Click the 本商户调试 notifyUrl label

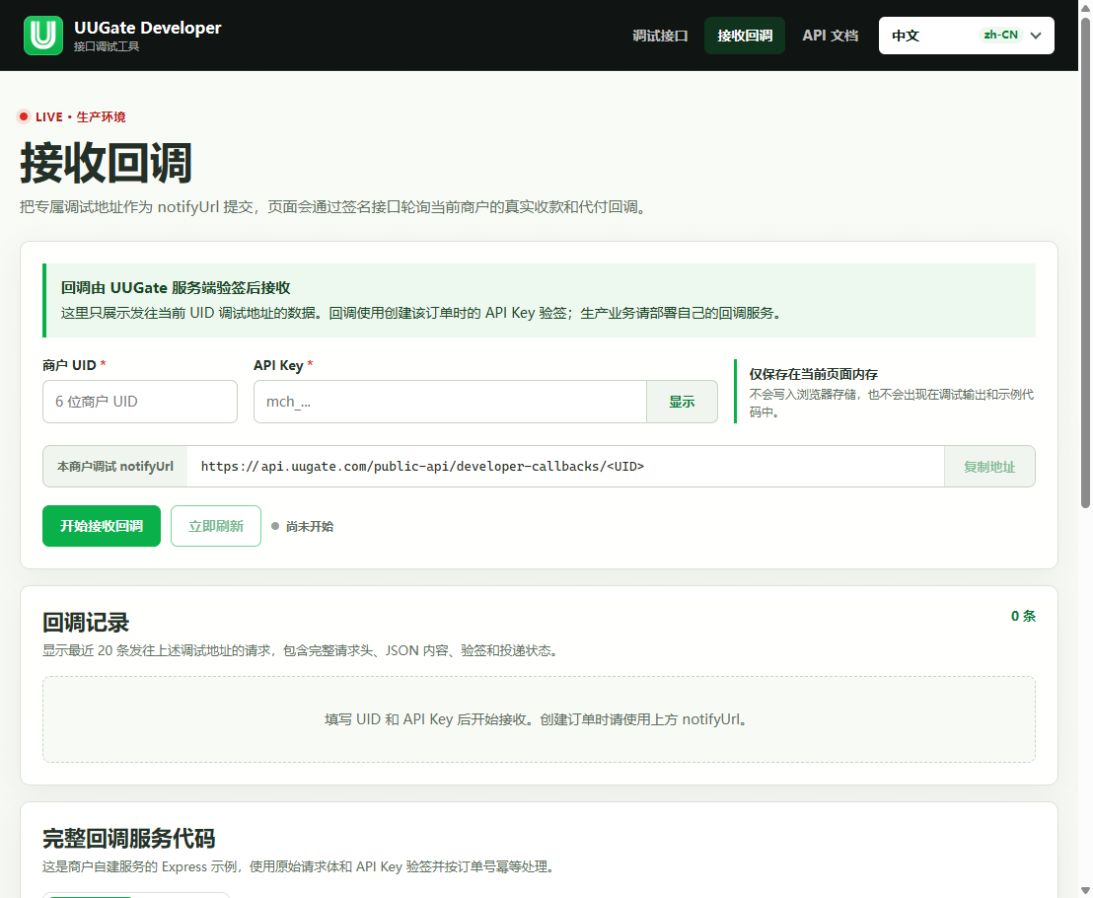[x=116, y=466]
